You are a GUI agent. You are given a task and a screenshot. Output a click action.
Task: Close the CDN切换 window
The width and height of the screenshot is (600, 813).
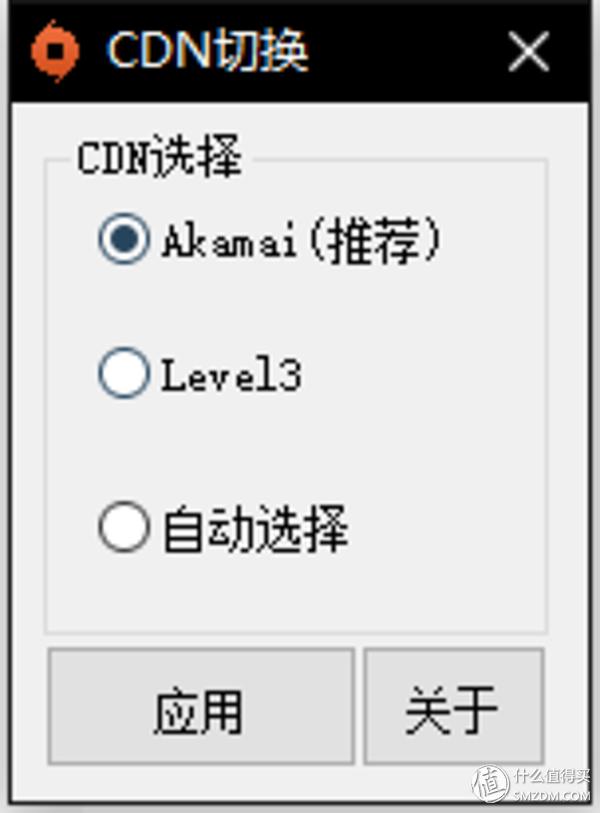pos(528,51)
